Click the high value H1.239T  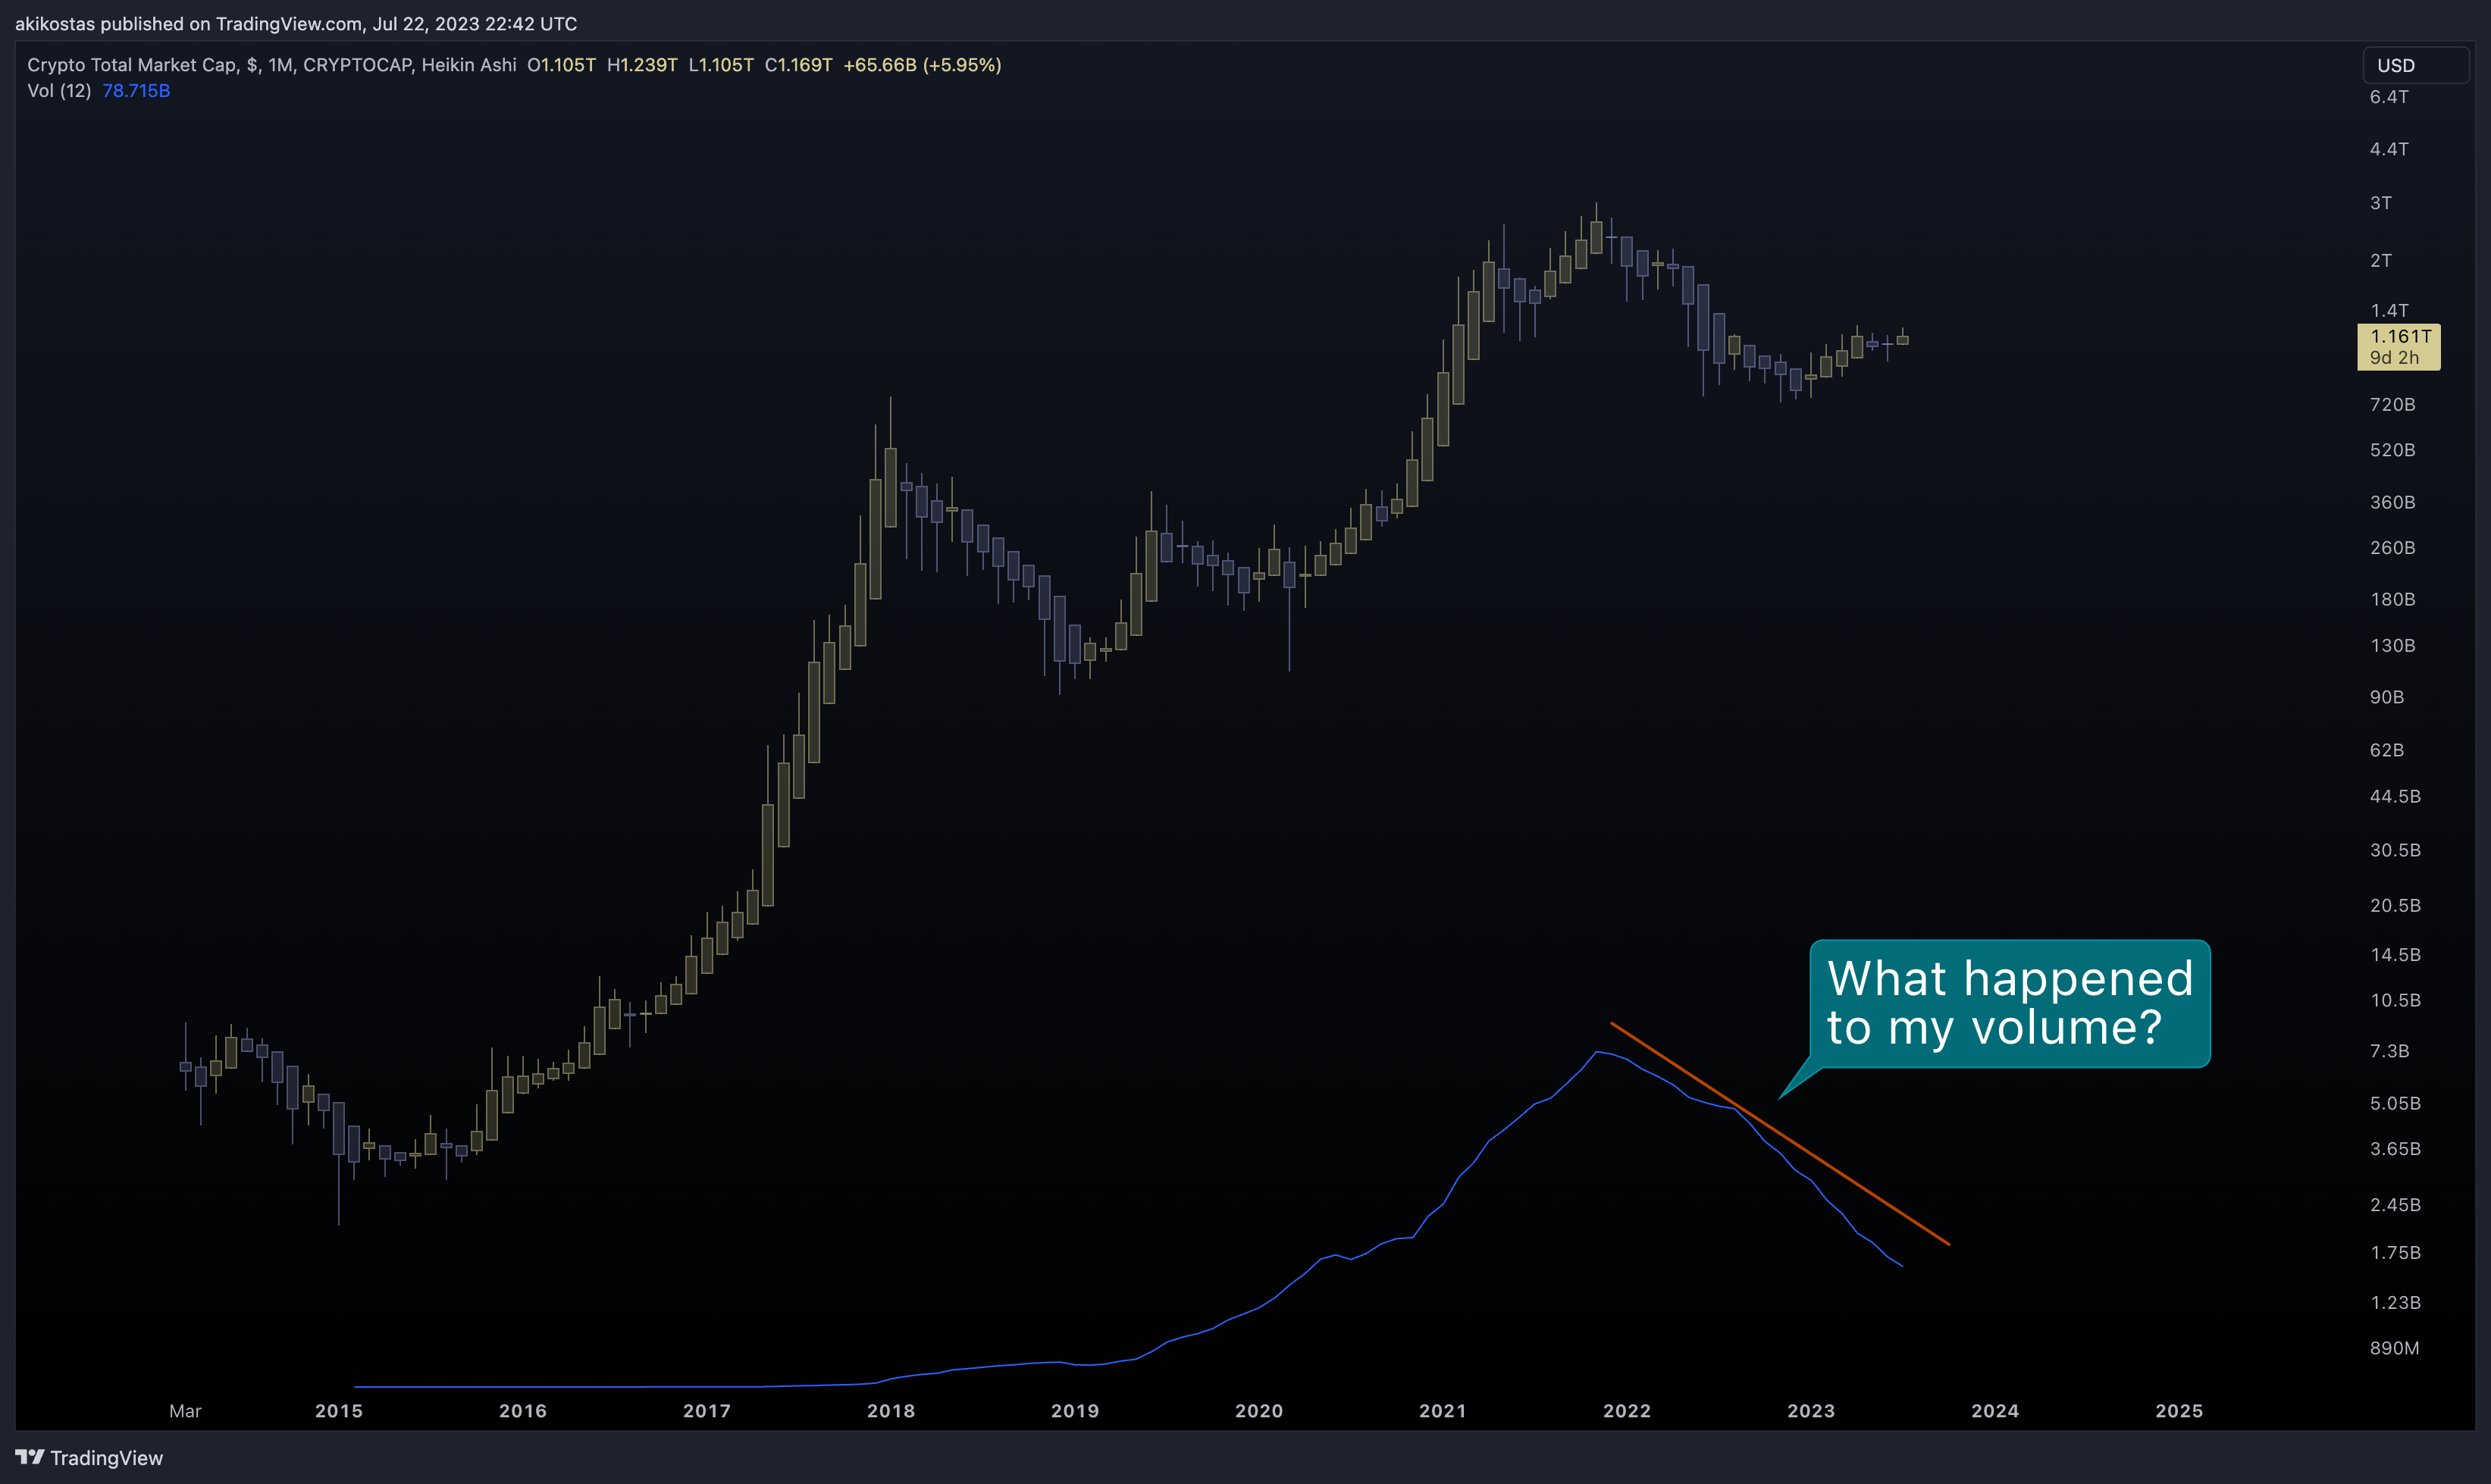(642, 65)
